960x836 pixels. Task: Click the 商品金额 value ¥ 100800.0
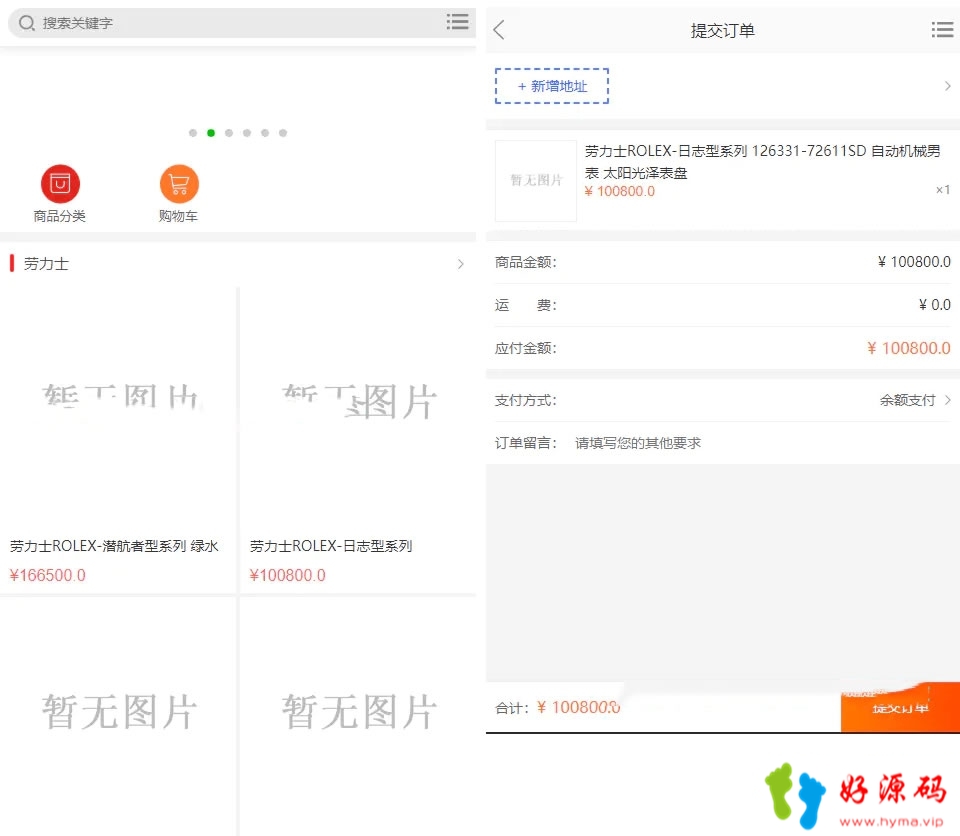914,262
